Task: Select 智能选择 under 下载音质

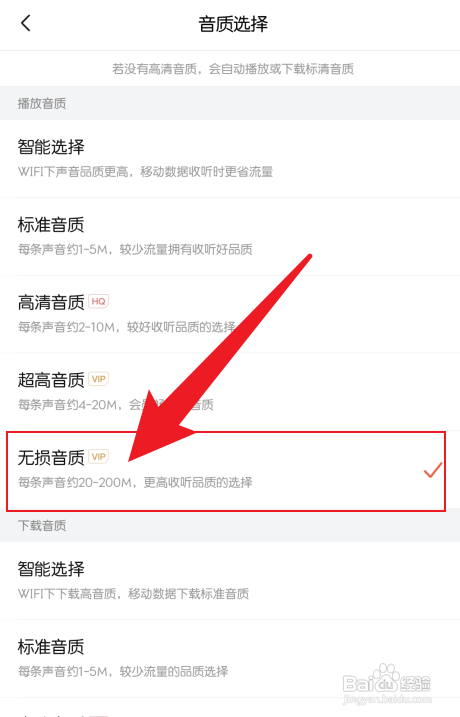Action: point(230,581)
